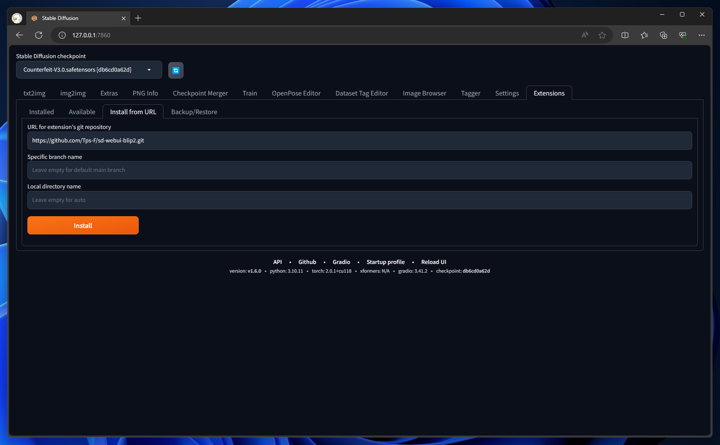The height and width of the screenshot is (445, 720).
Task: Reload the browser page
Action: [x=39, y=35]
